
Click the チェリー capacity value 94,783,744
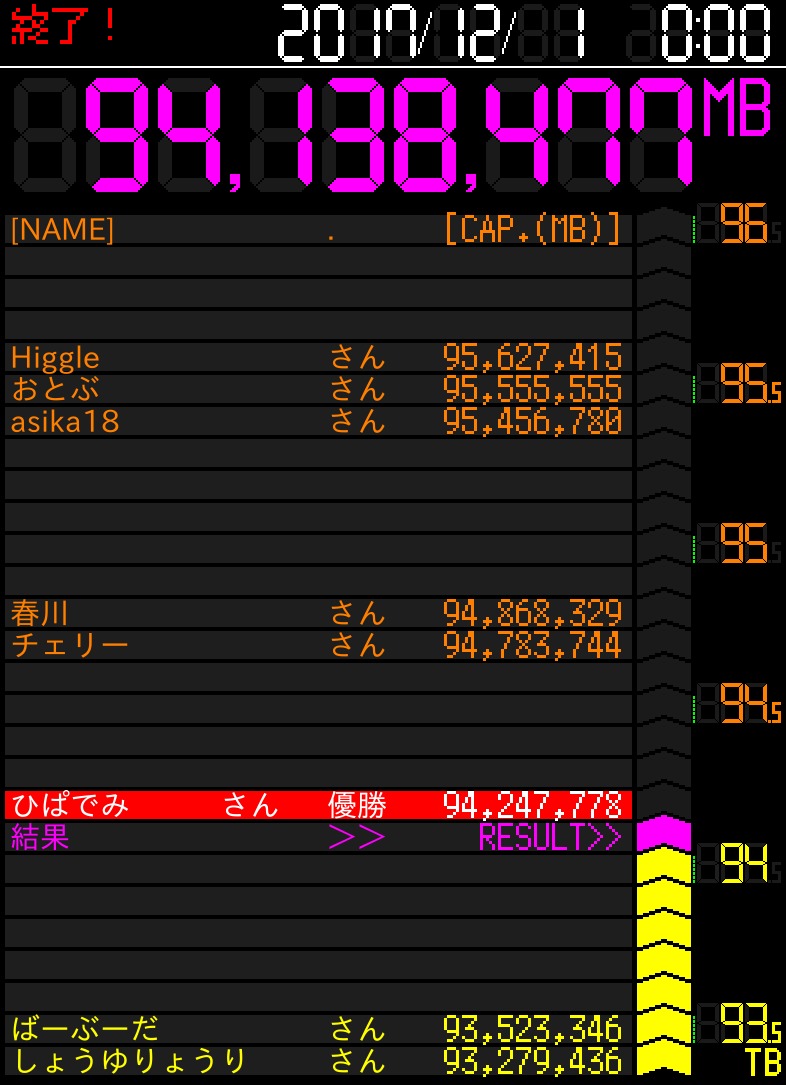click(x=532, y=645)
